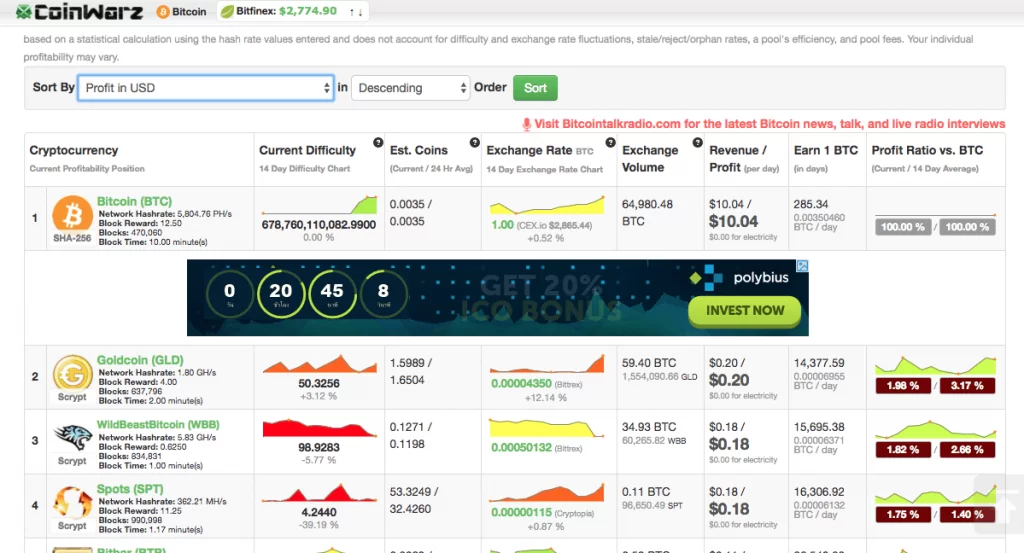Open the 'Descending' order dropdown
Screen dimensions: 1024x553
[x=410, y=88]
